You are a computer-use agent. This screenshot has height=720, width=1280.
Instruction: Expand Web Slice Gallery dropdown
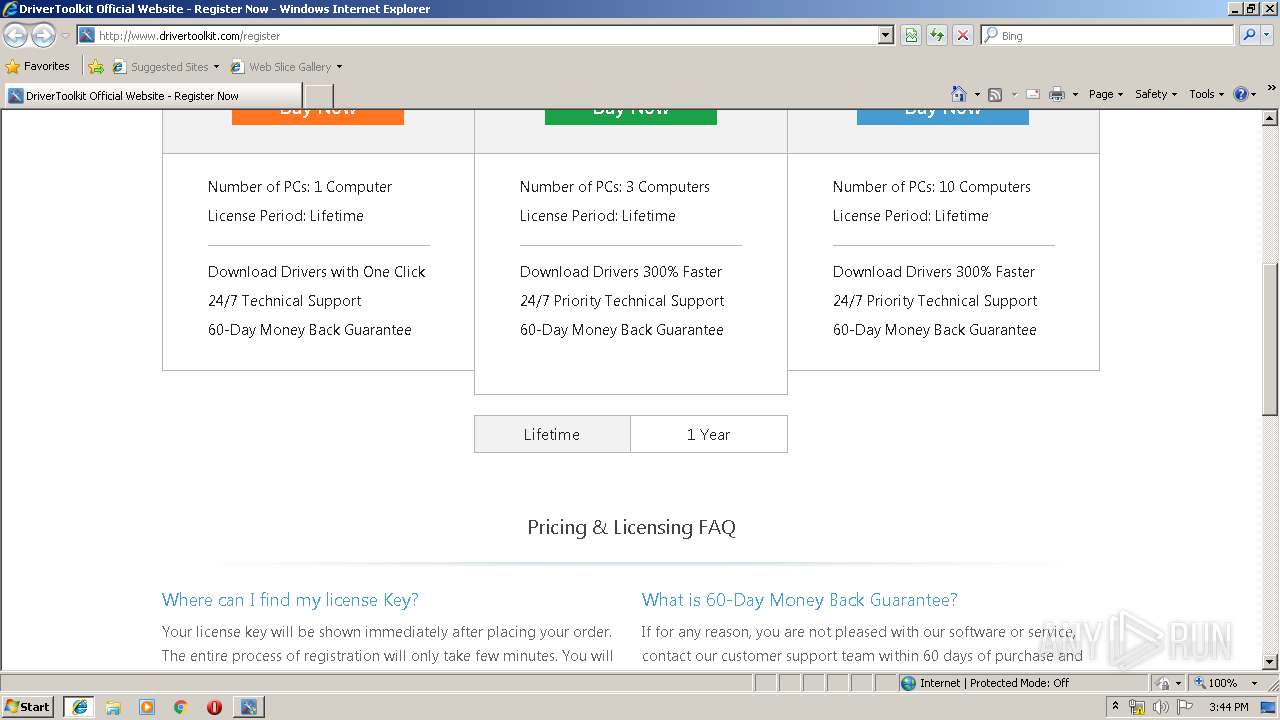click(339, 67)
